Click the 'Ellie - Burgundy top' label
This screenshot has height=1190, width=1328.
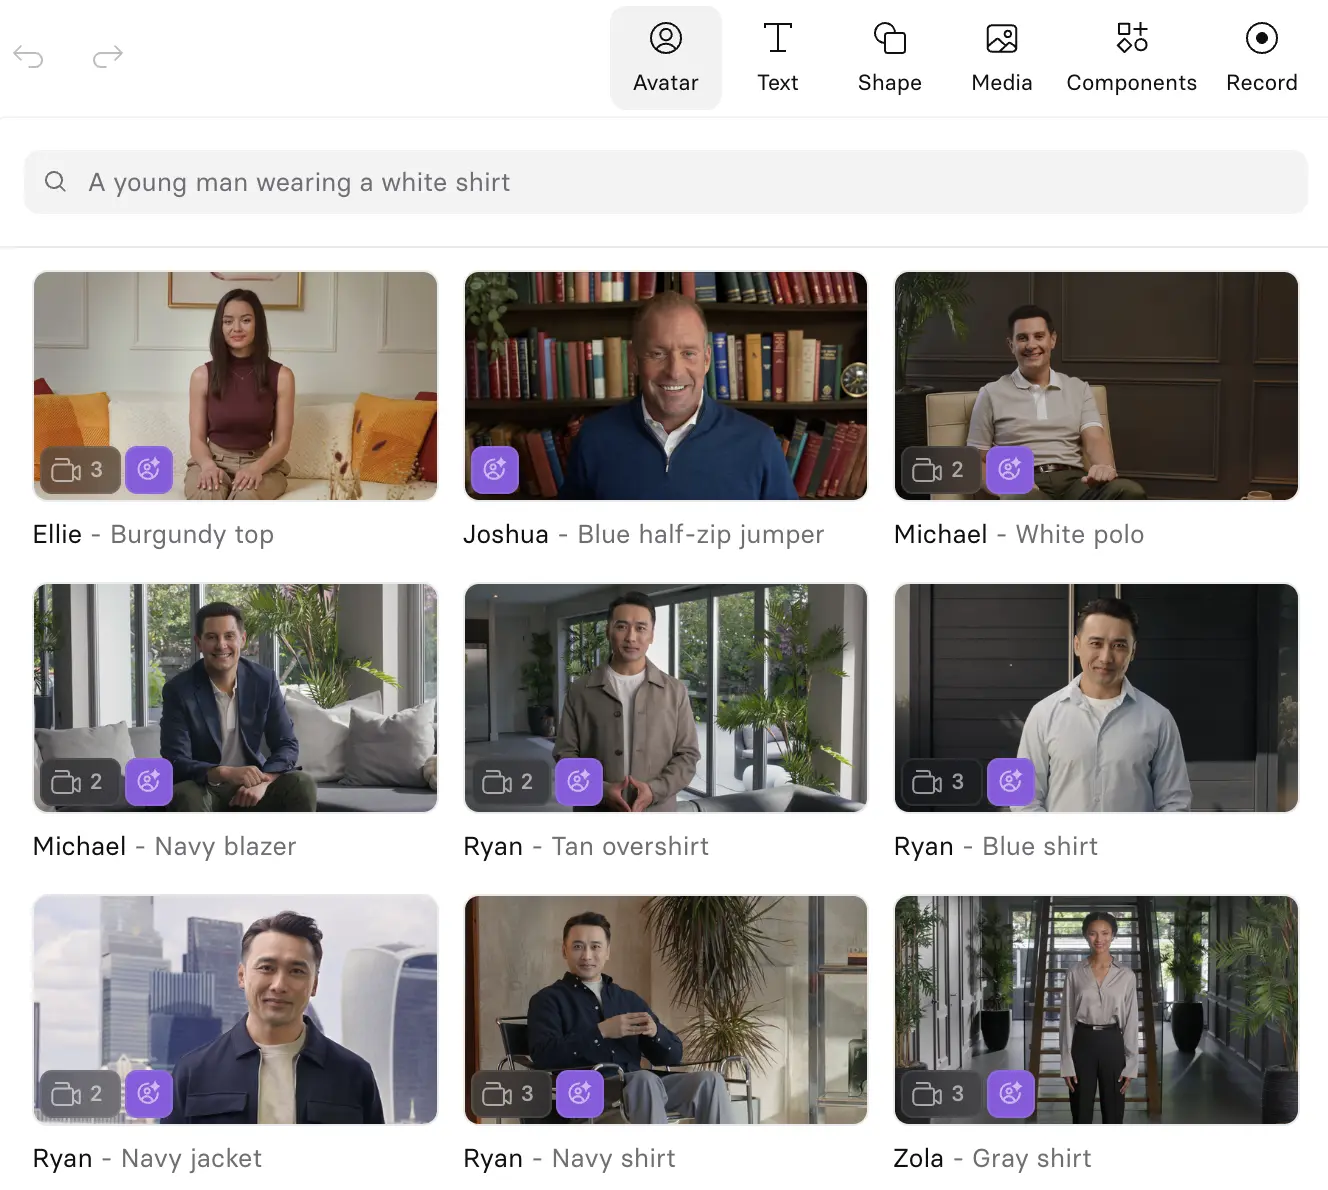coord(153,535)
